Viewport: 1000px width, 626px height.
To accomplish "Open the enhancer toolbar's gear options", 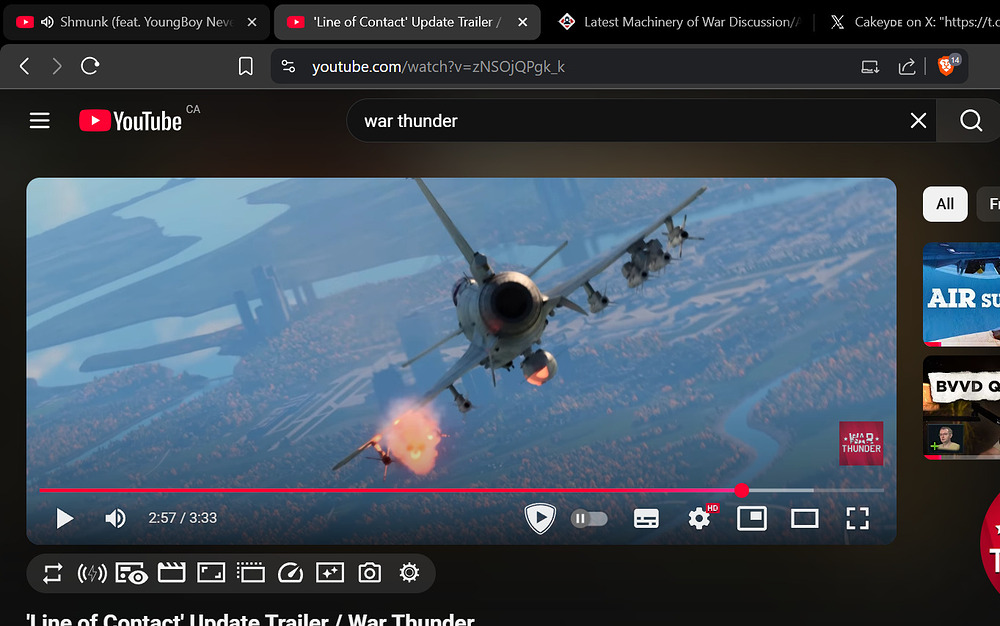I will coord(409,573).
